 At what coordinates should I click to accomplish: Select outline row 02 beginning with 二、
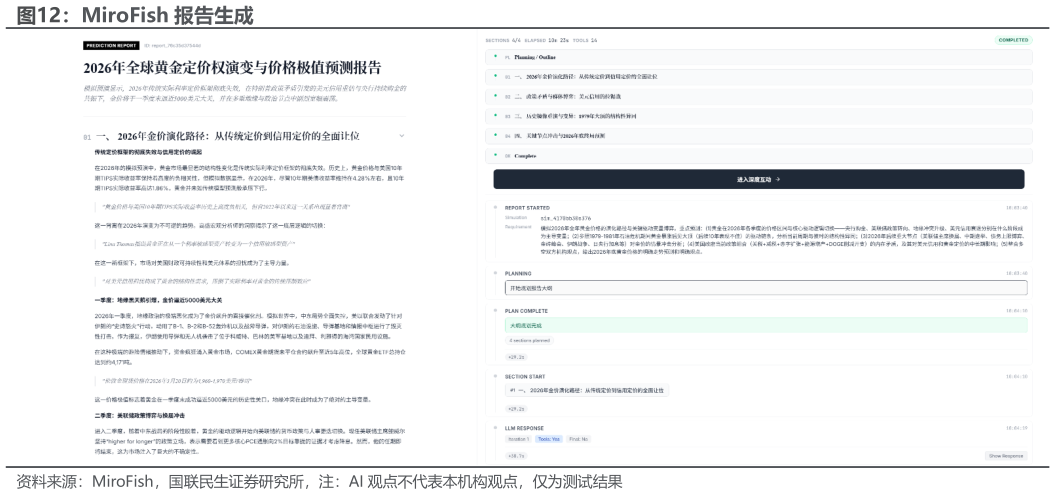[758, 96]
